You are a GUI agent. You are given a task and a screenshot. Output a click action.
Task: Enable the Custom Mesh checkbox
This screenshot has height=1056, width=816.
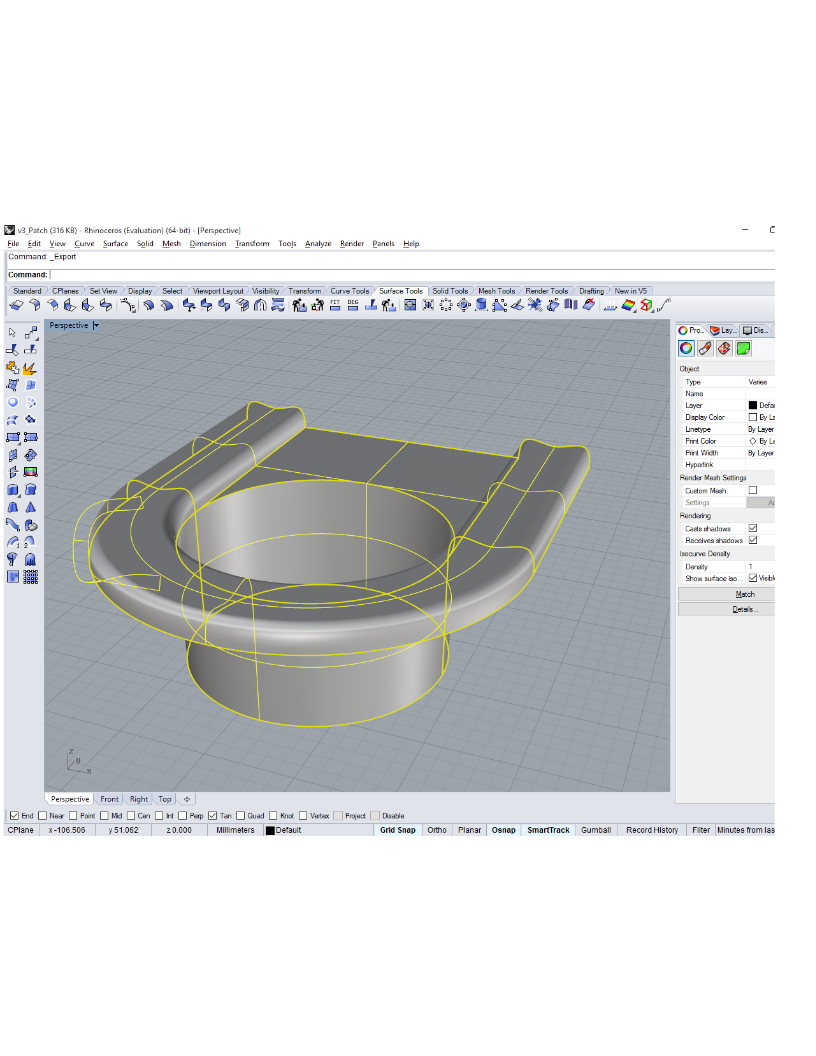(x=753, y=490)
